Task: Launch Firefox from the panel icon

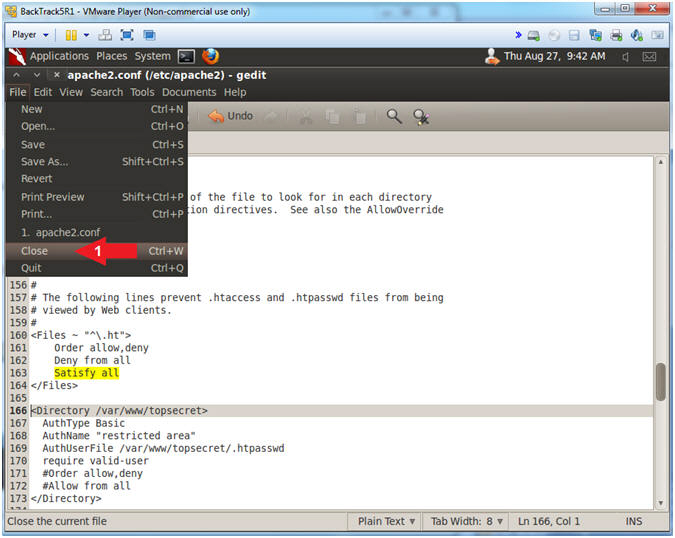Action: point(211,56)
